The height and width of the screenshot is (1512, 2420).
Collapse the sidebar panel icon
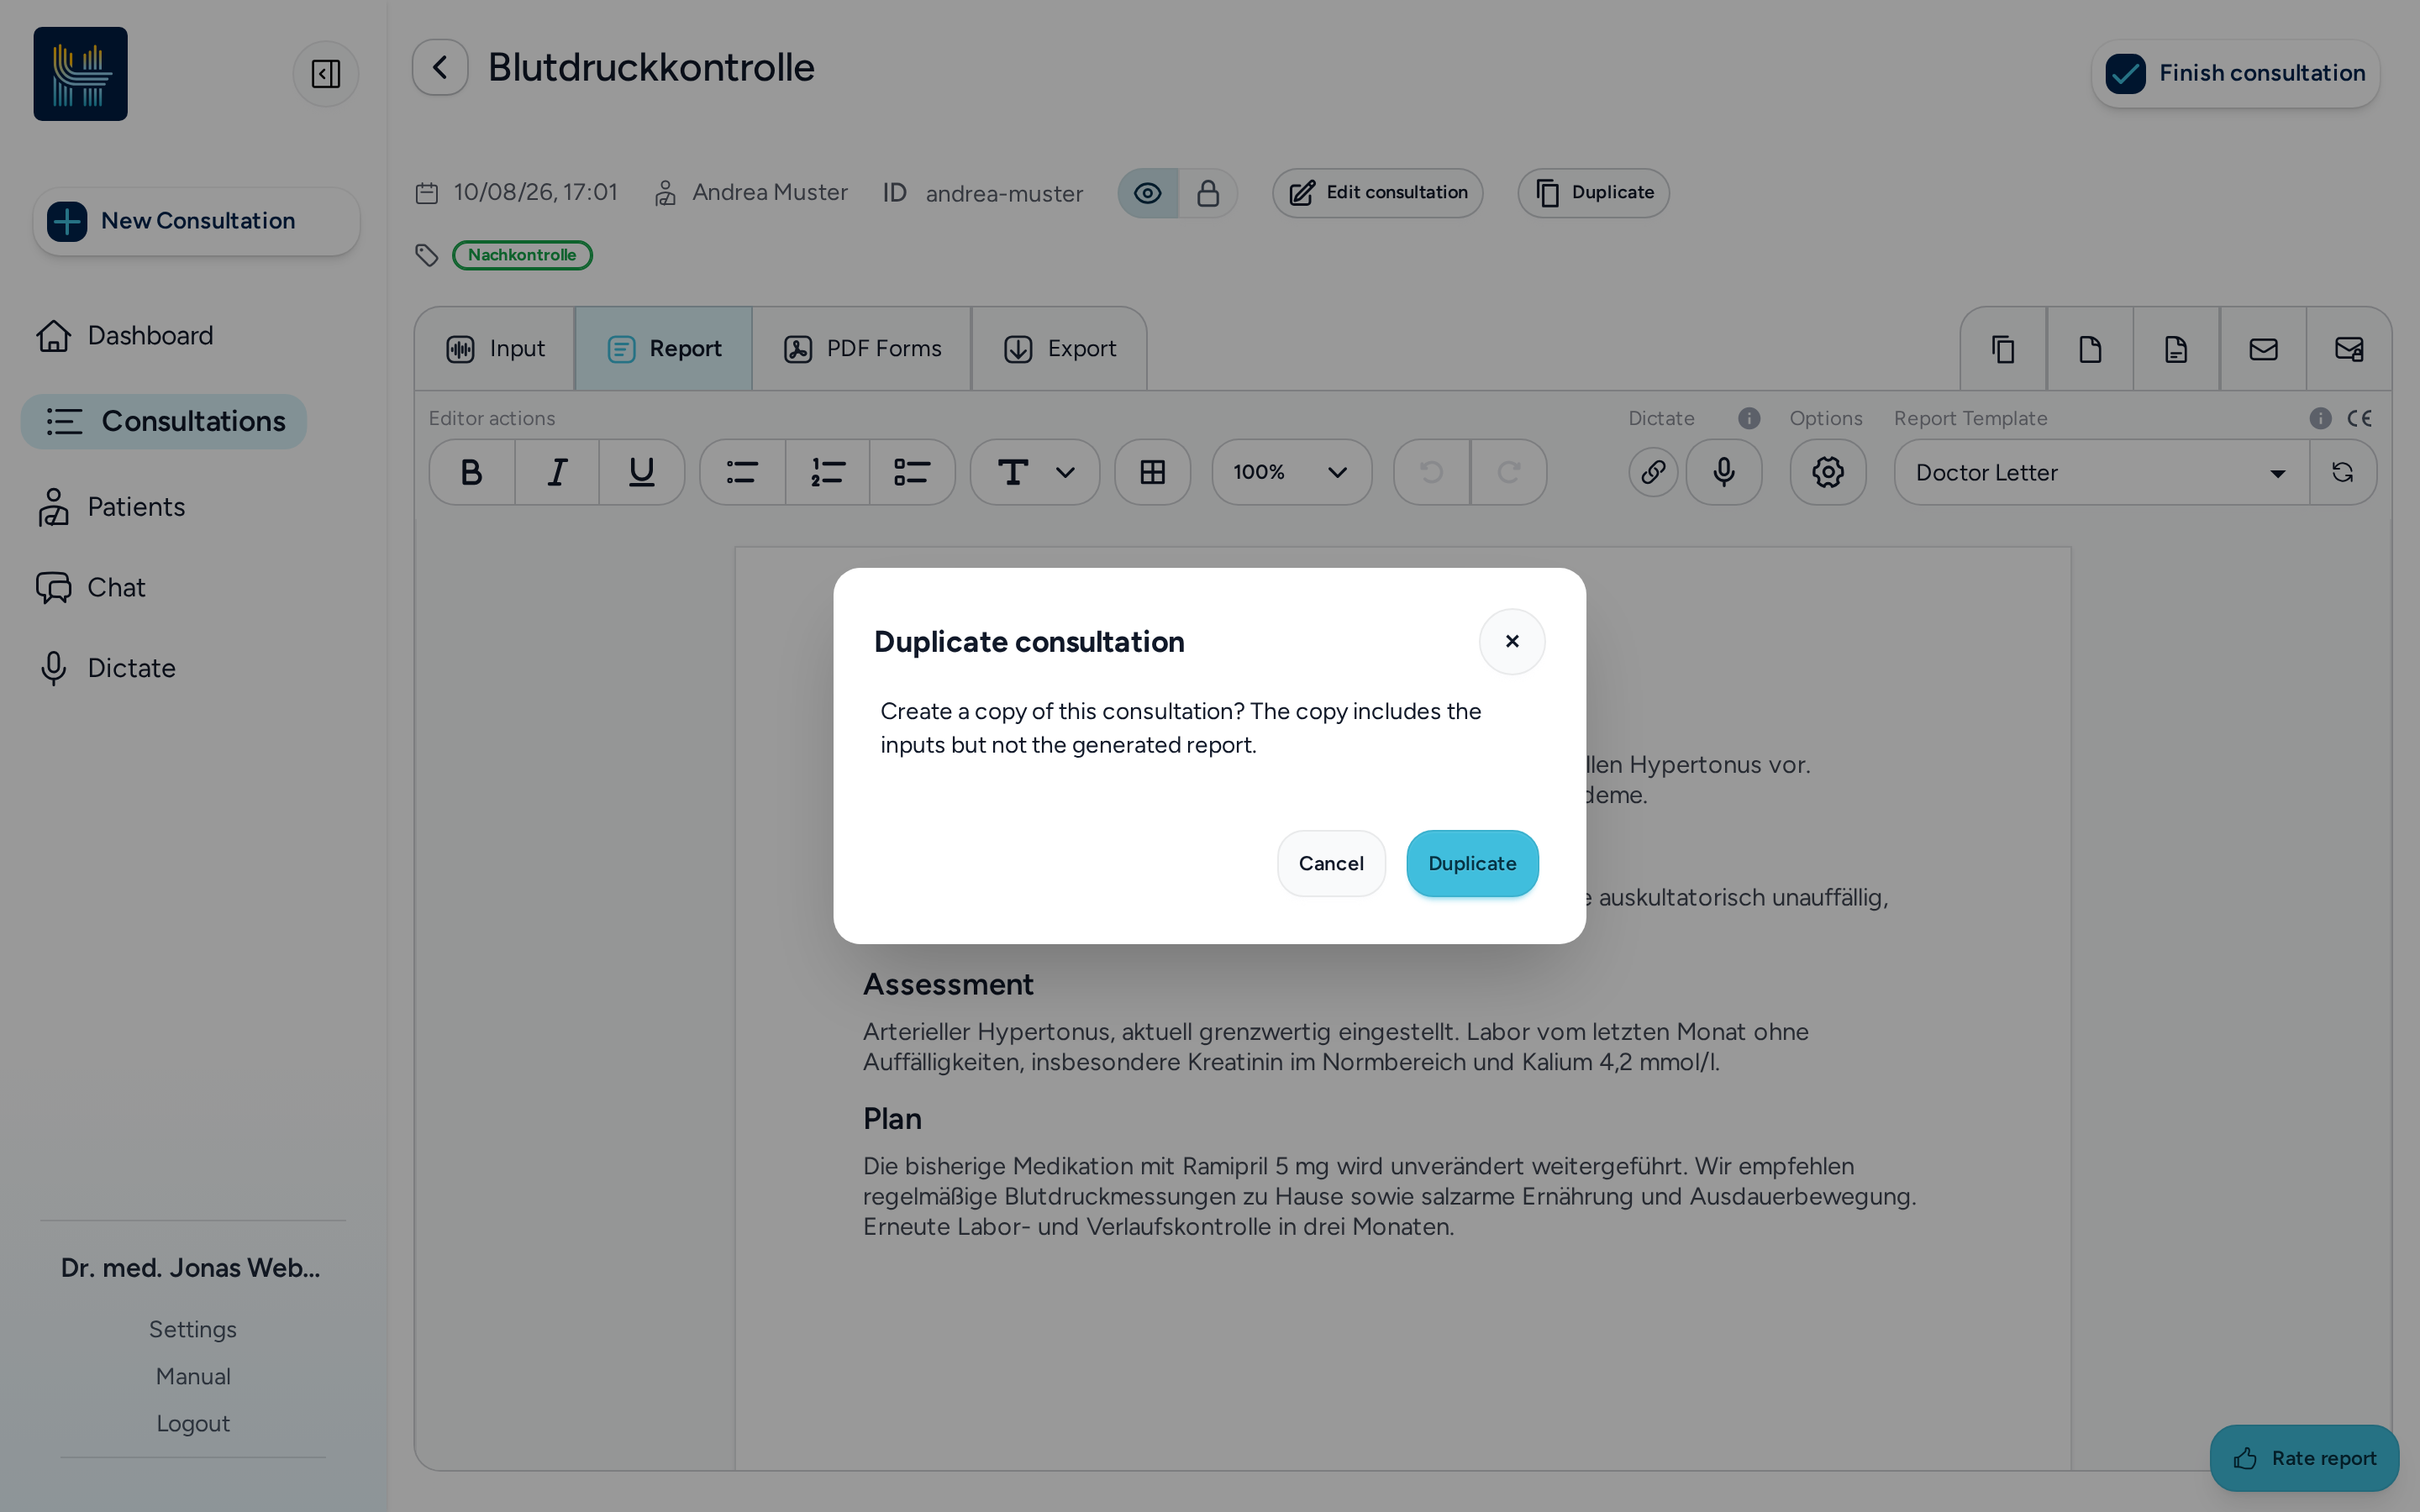[326, 74]
